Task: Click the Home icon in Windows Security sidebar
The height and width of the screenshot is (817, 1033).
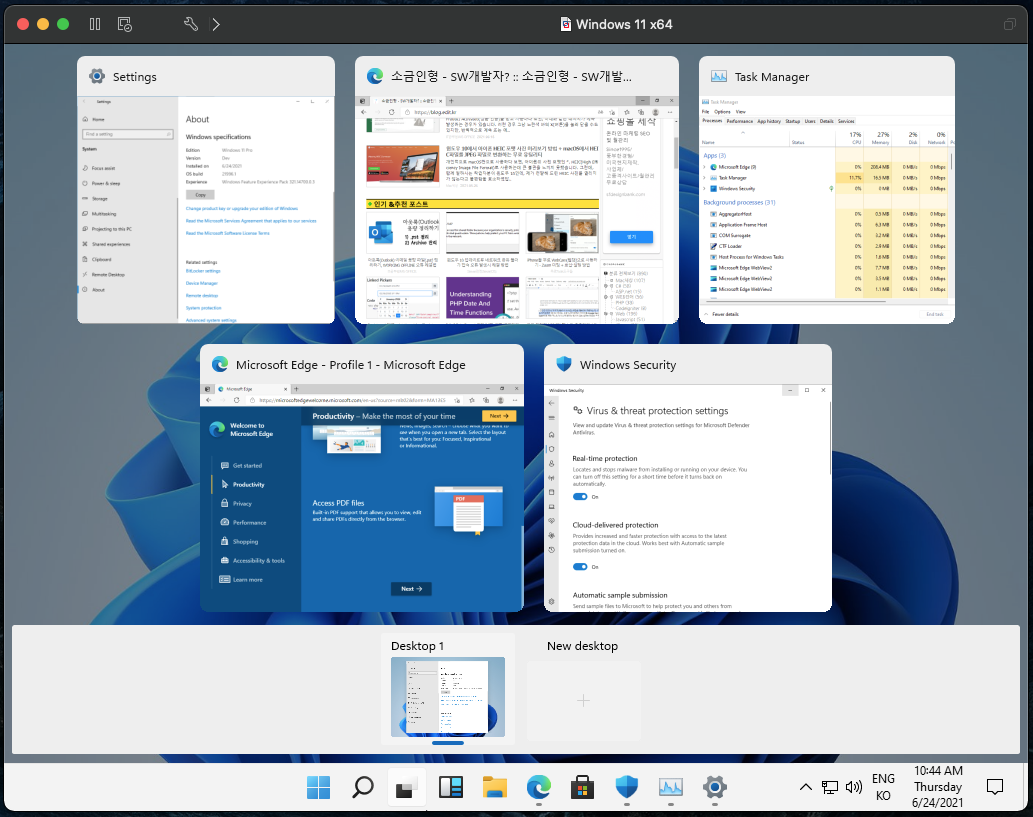Action: [551, 435]
